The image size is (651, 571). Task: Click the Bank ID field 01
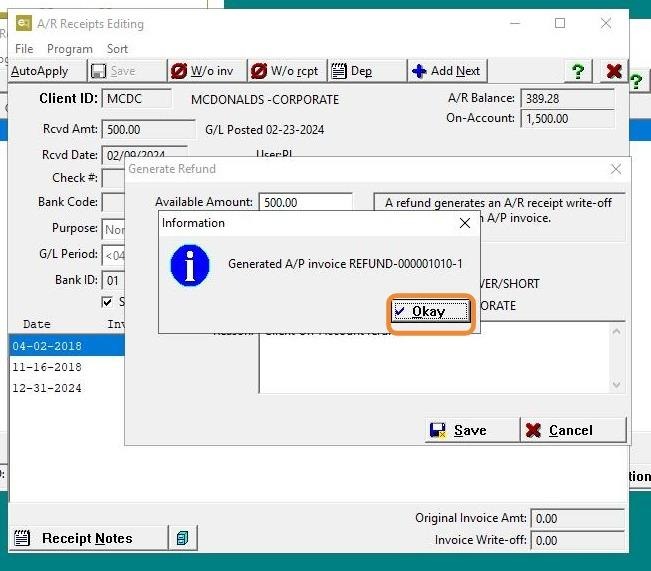(113, 280)
